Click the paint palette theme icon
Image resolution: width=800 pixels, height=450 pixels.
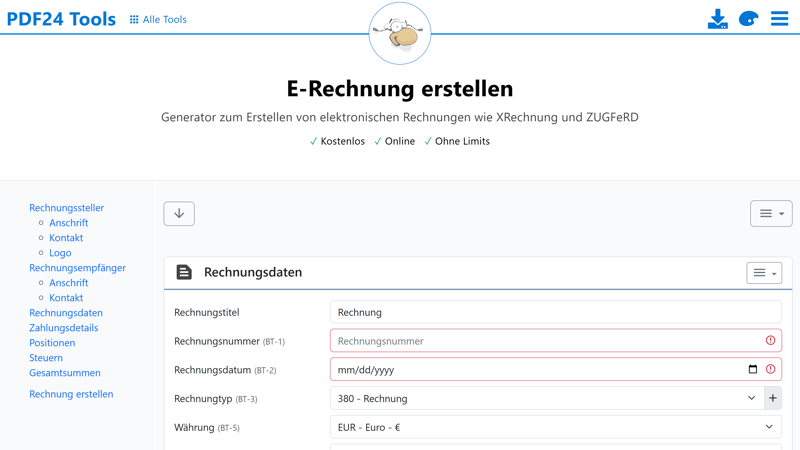(748, 19)
